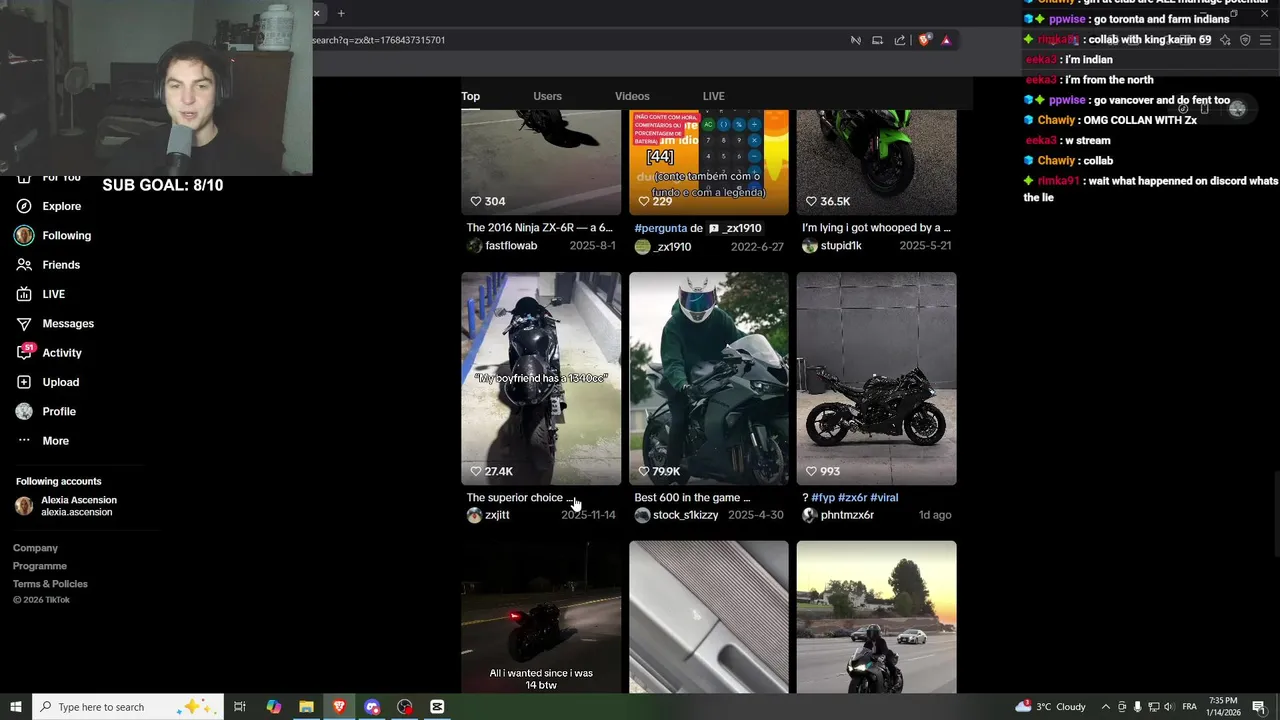Open the clock showing 7:35 PM
This screenshot has height=720, width=1280.
pyautogui.click(x=1223, y=707)
